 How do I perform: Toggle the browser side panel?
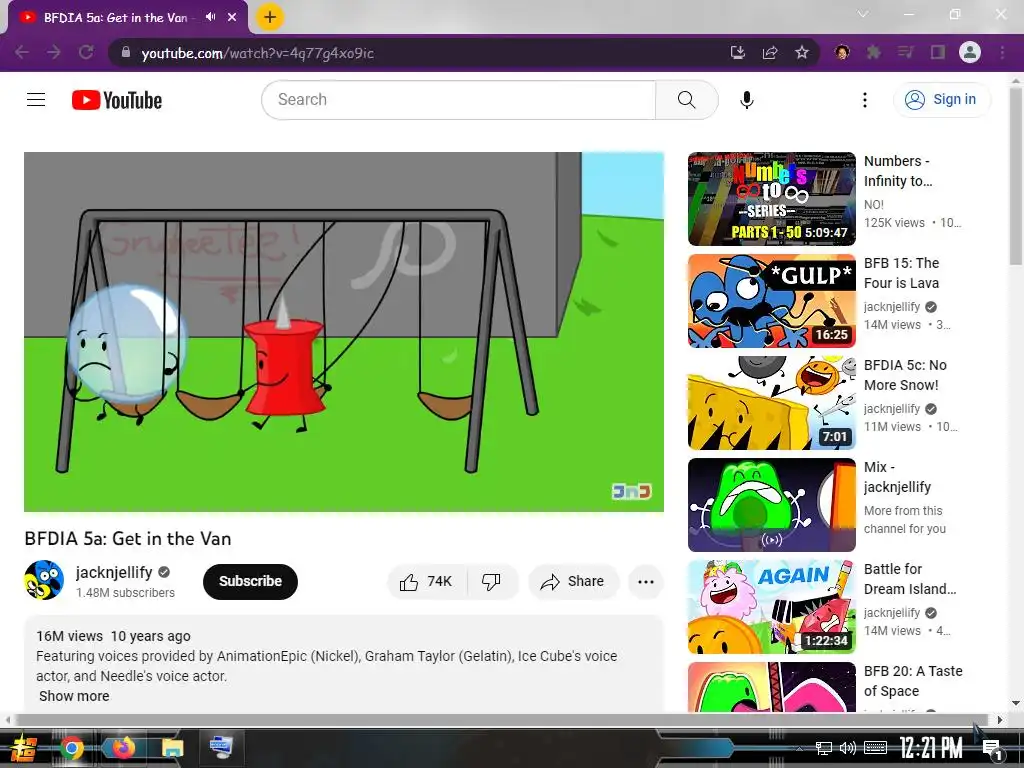tap(938, 52)
